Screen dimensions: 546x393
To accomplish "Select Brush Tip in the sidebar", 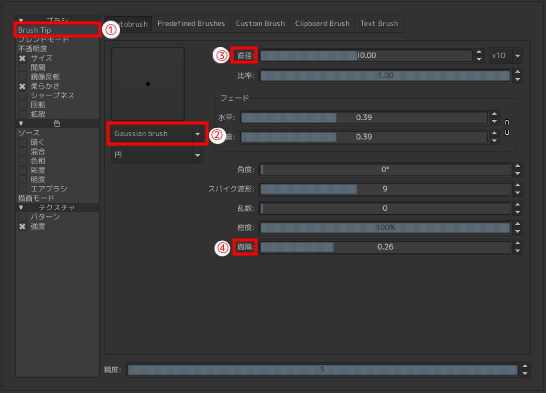I will pyautogui.click(x=57, y=30).
